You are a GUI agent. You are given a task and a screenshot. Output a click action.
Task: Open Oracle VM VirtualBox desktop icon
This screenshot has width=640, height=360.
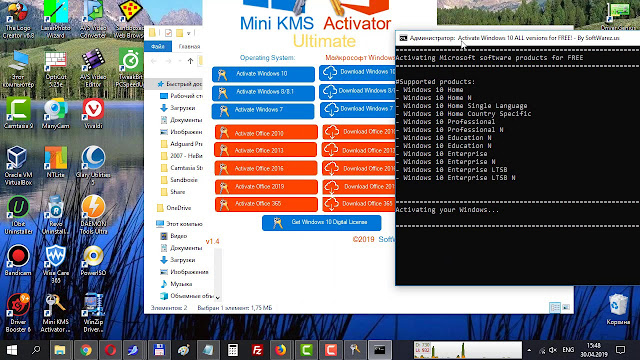(18, 166)
